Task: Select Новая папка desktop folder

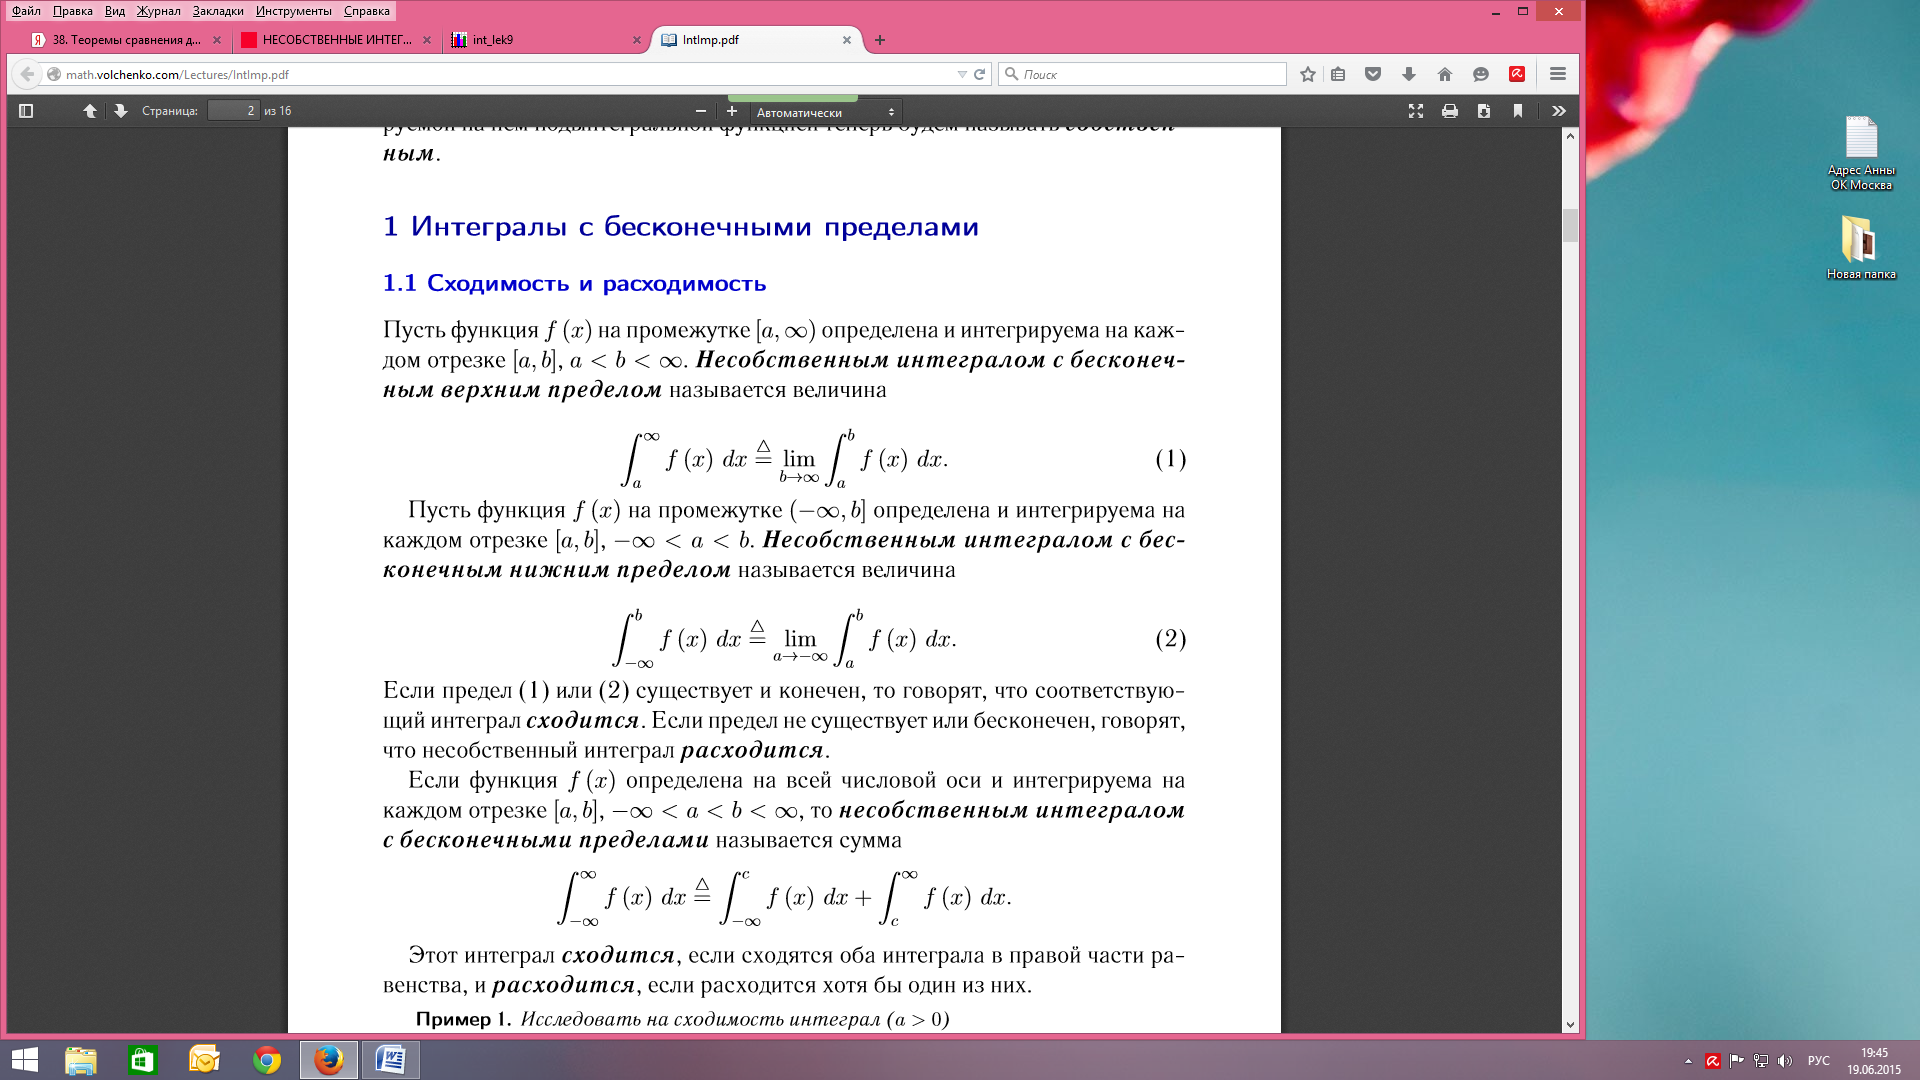Action: [x=1861, y=248]
